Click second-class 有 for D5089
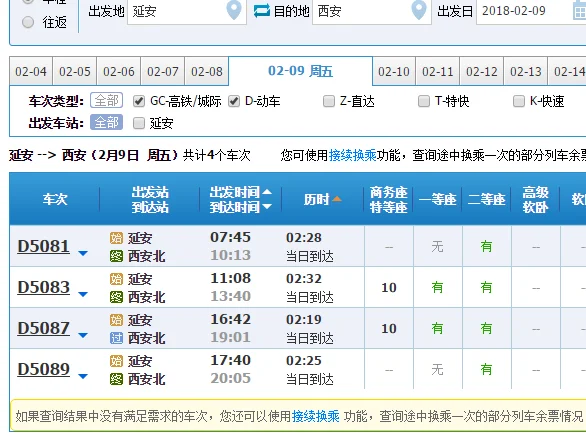The height and width of the screenshot is (433, 586). coord(486,369)
